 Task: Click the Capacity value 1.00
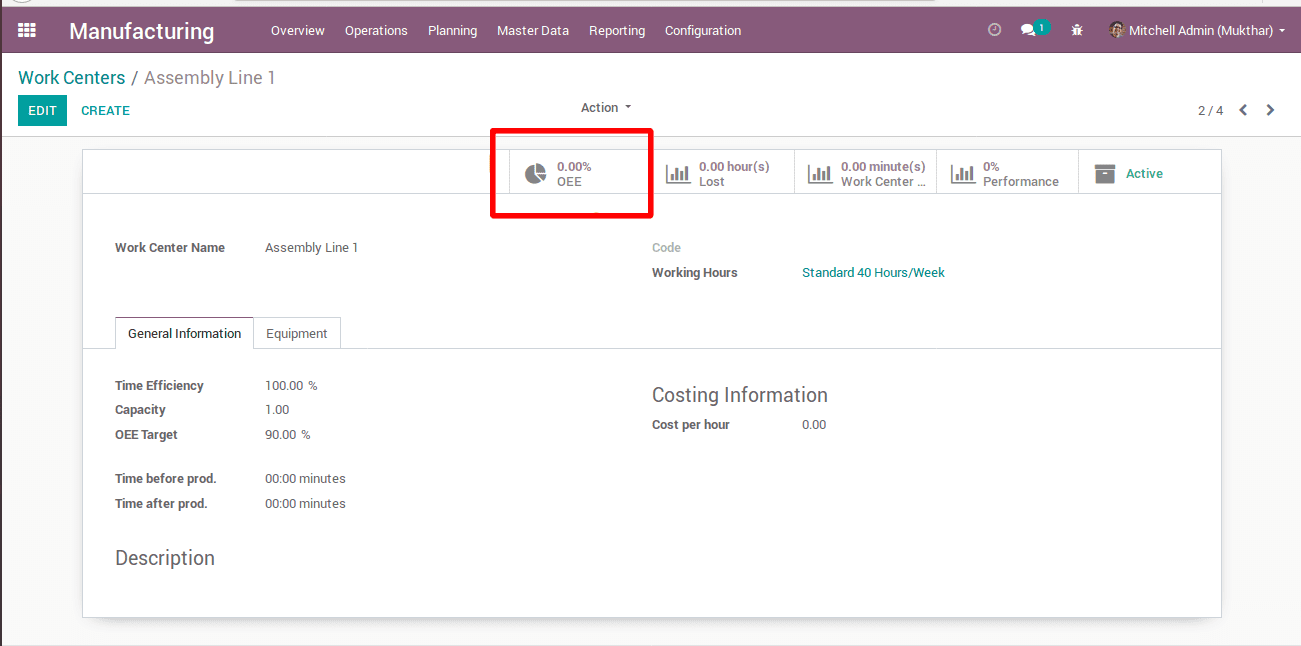click(x=277, y=409)
